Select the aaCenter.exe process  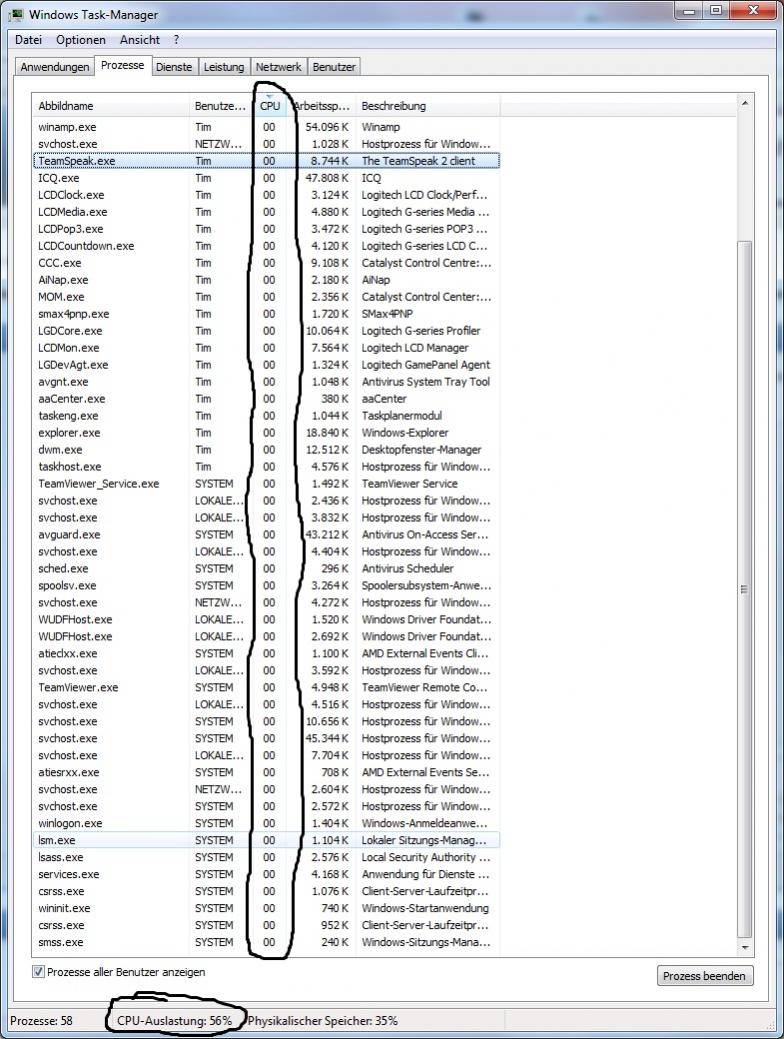pyautogui.click(x=266, y=399)
